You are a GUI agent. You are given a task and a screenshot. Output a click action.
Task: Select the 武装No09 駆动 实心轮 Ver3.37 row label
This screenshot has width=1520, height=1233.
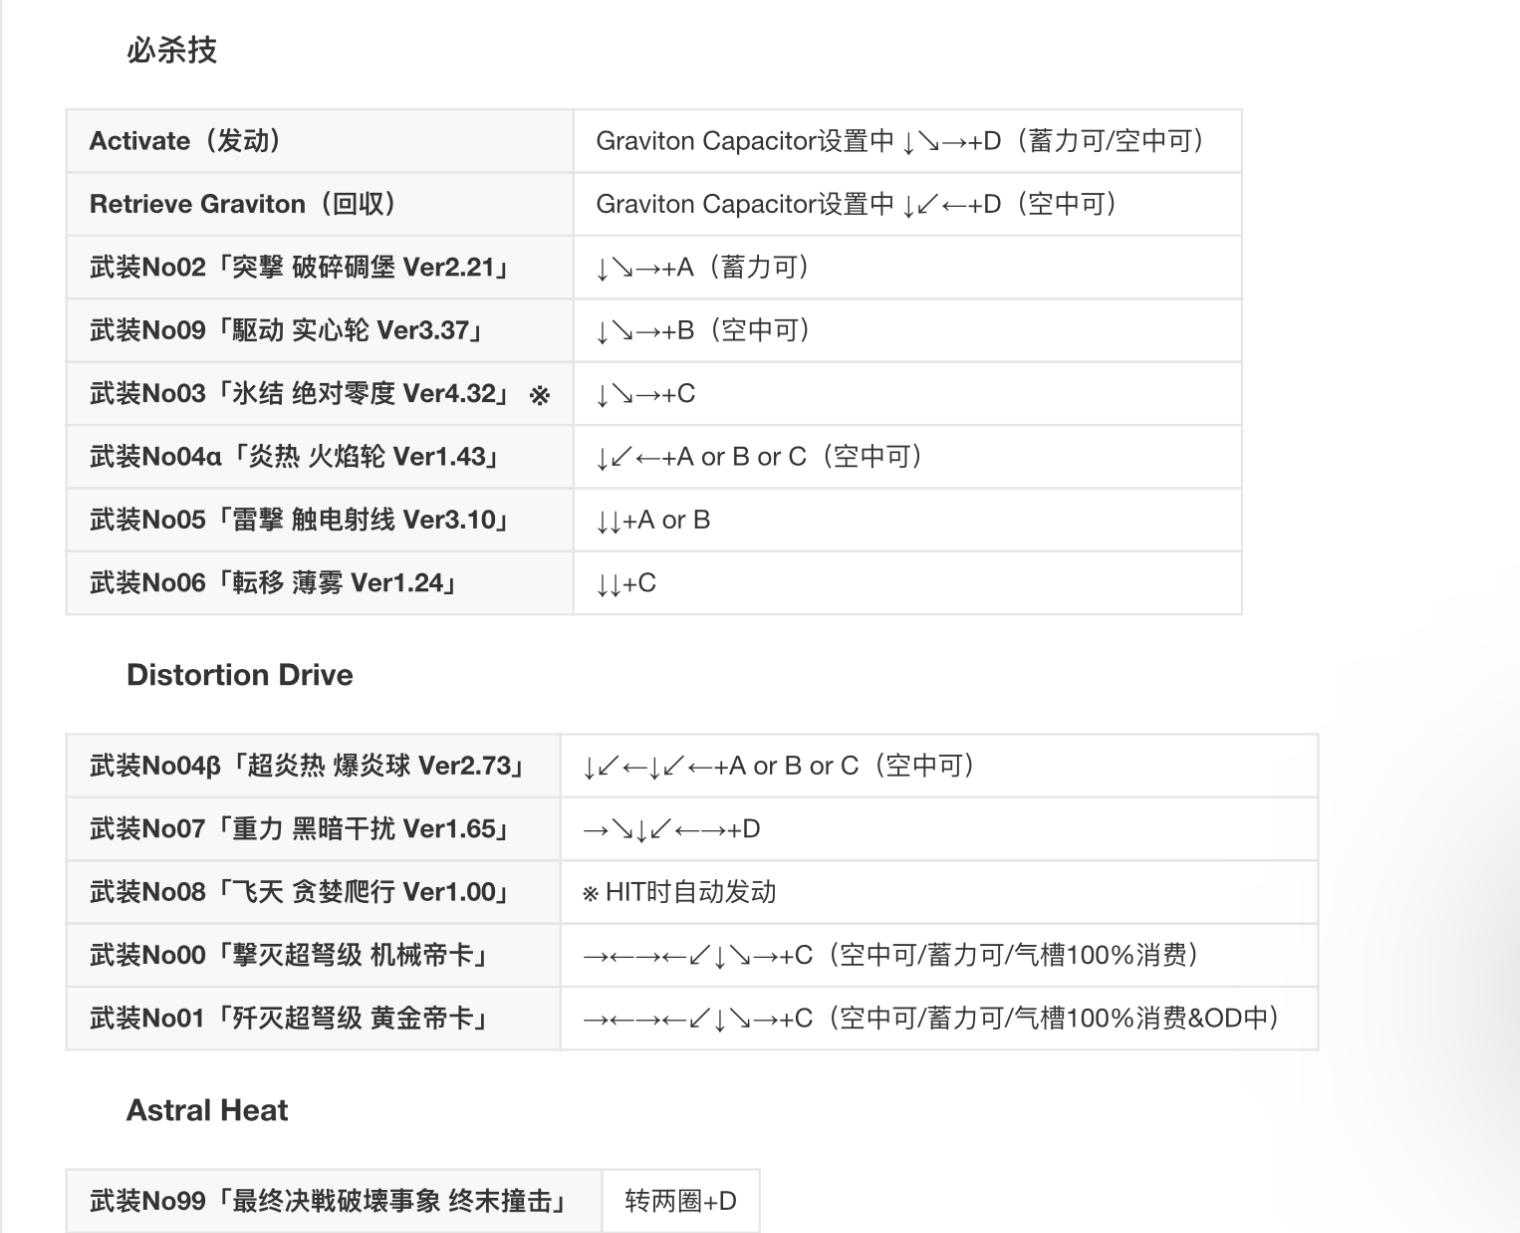point(285,330)
